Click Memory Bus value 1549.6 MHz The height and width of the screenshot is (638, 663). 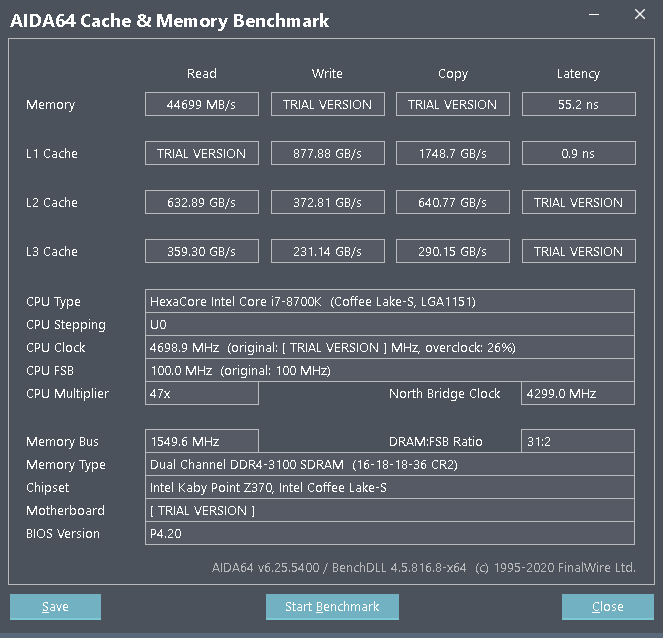click(x=202, y=441)
